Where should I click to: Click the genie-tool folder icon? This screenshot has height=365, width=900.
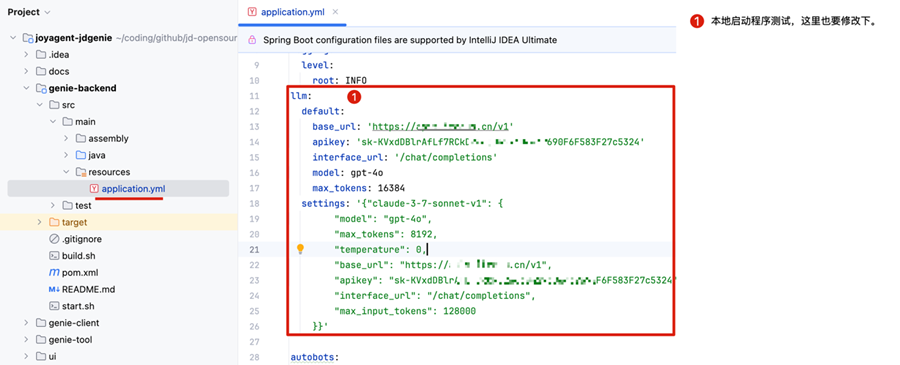pos(40,339)
